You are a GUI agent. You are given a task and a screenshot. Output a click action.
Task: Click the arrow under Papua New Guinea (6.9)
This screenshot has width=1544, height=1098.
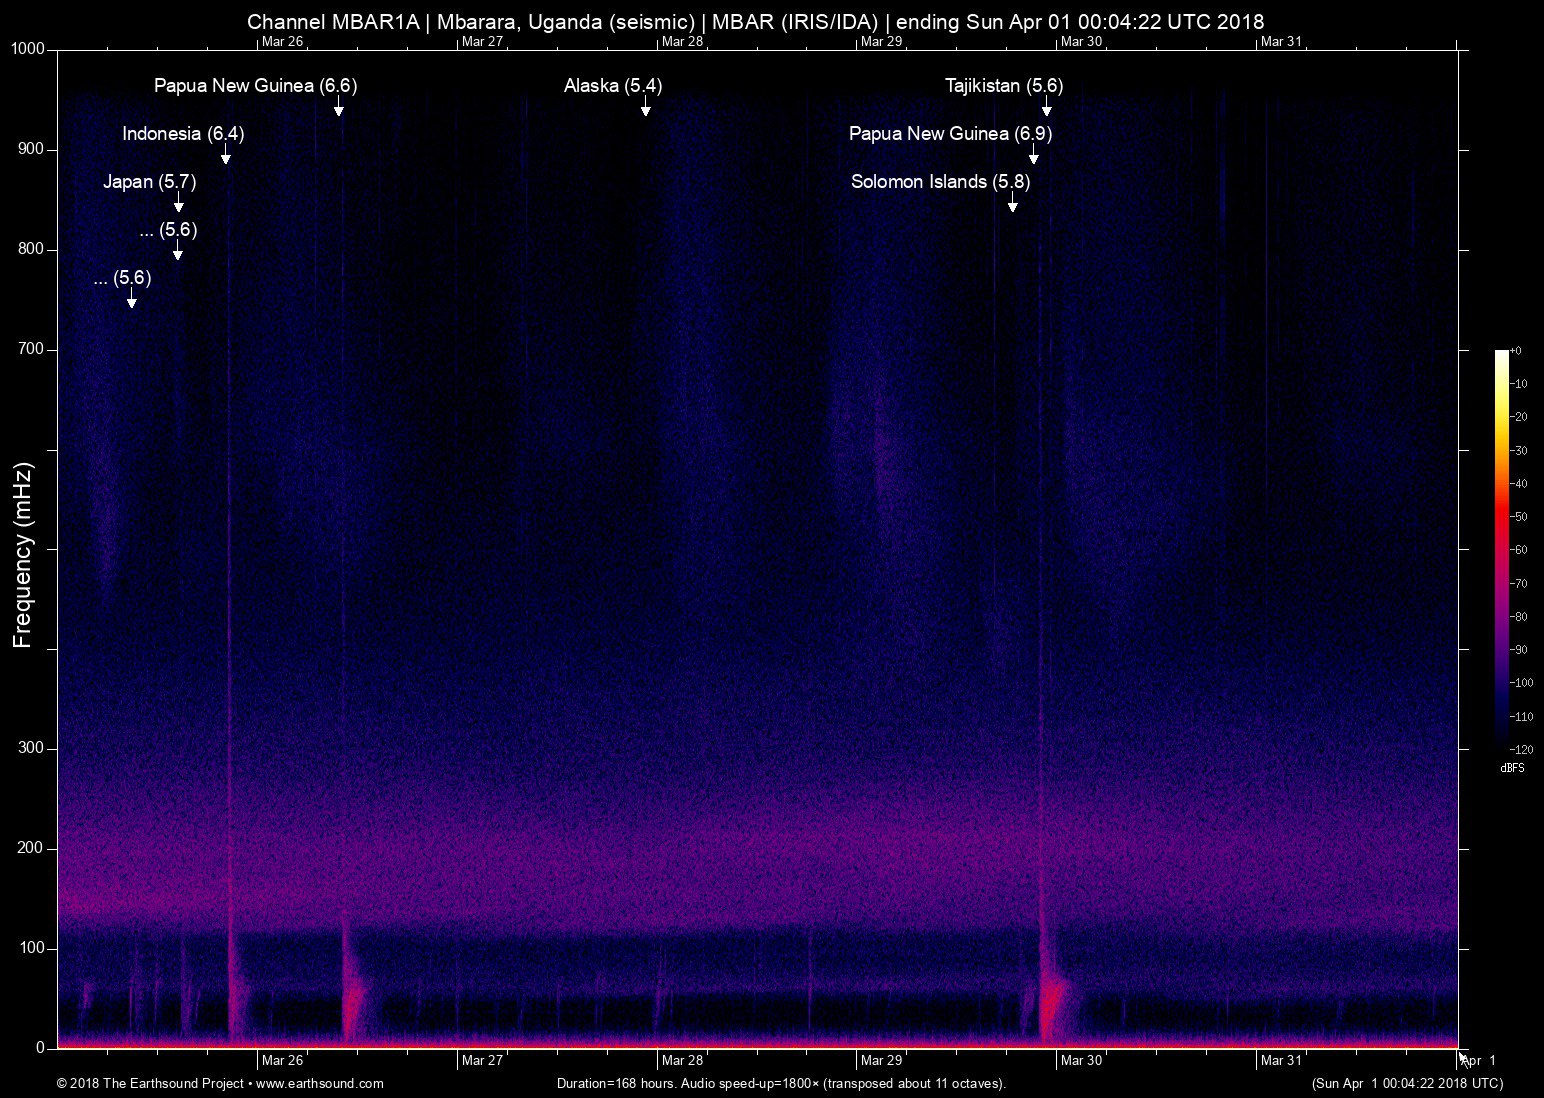1034,155
